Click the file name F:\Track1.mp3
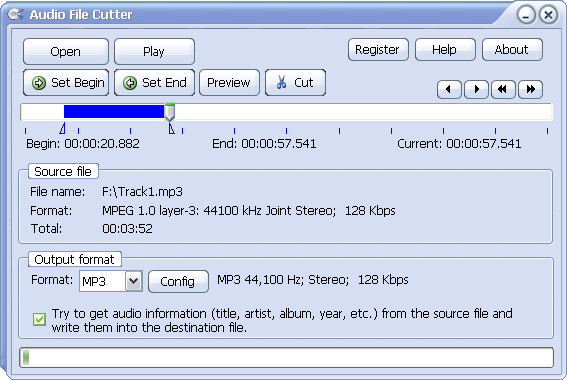The image size is (567, 380). (142, 191)
